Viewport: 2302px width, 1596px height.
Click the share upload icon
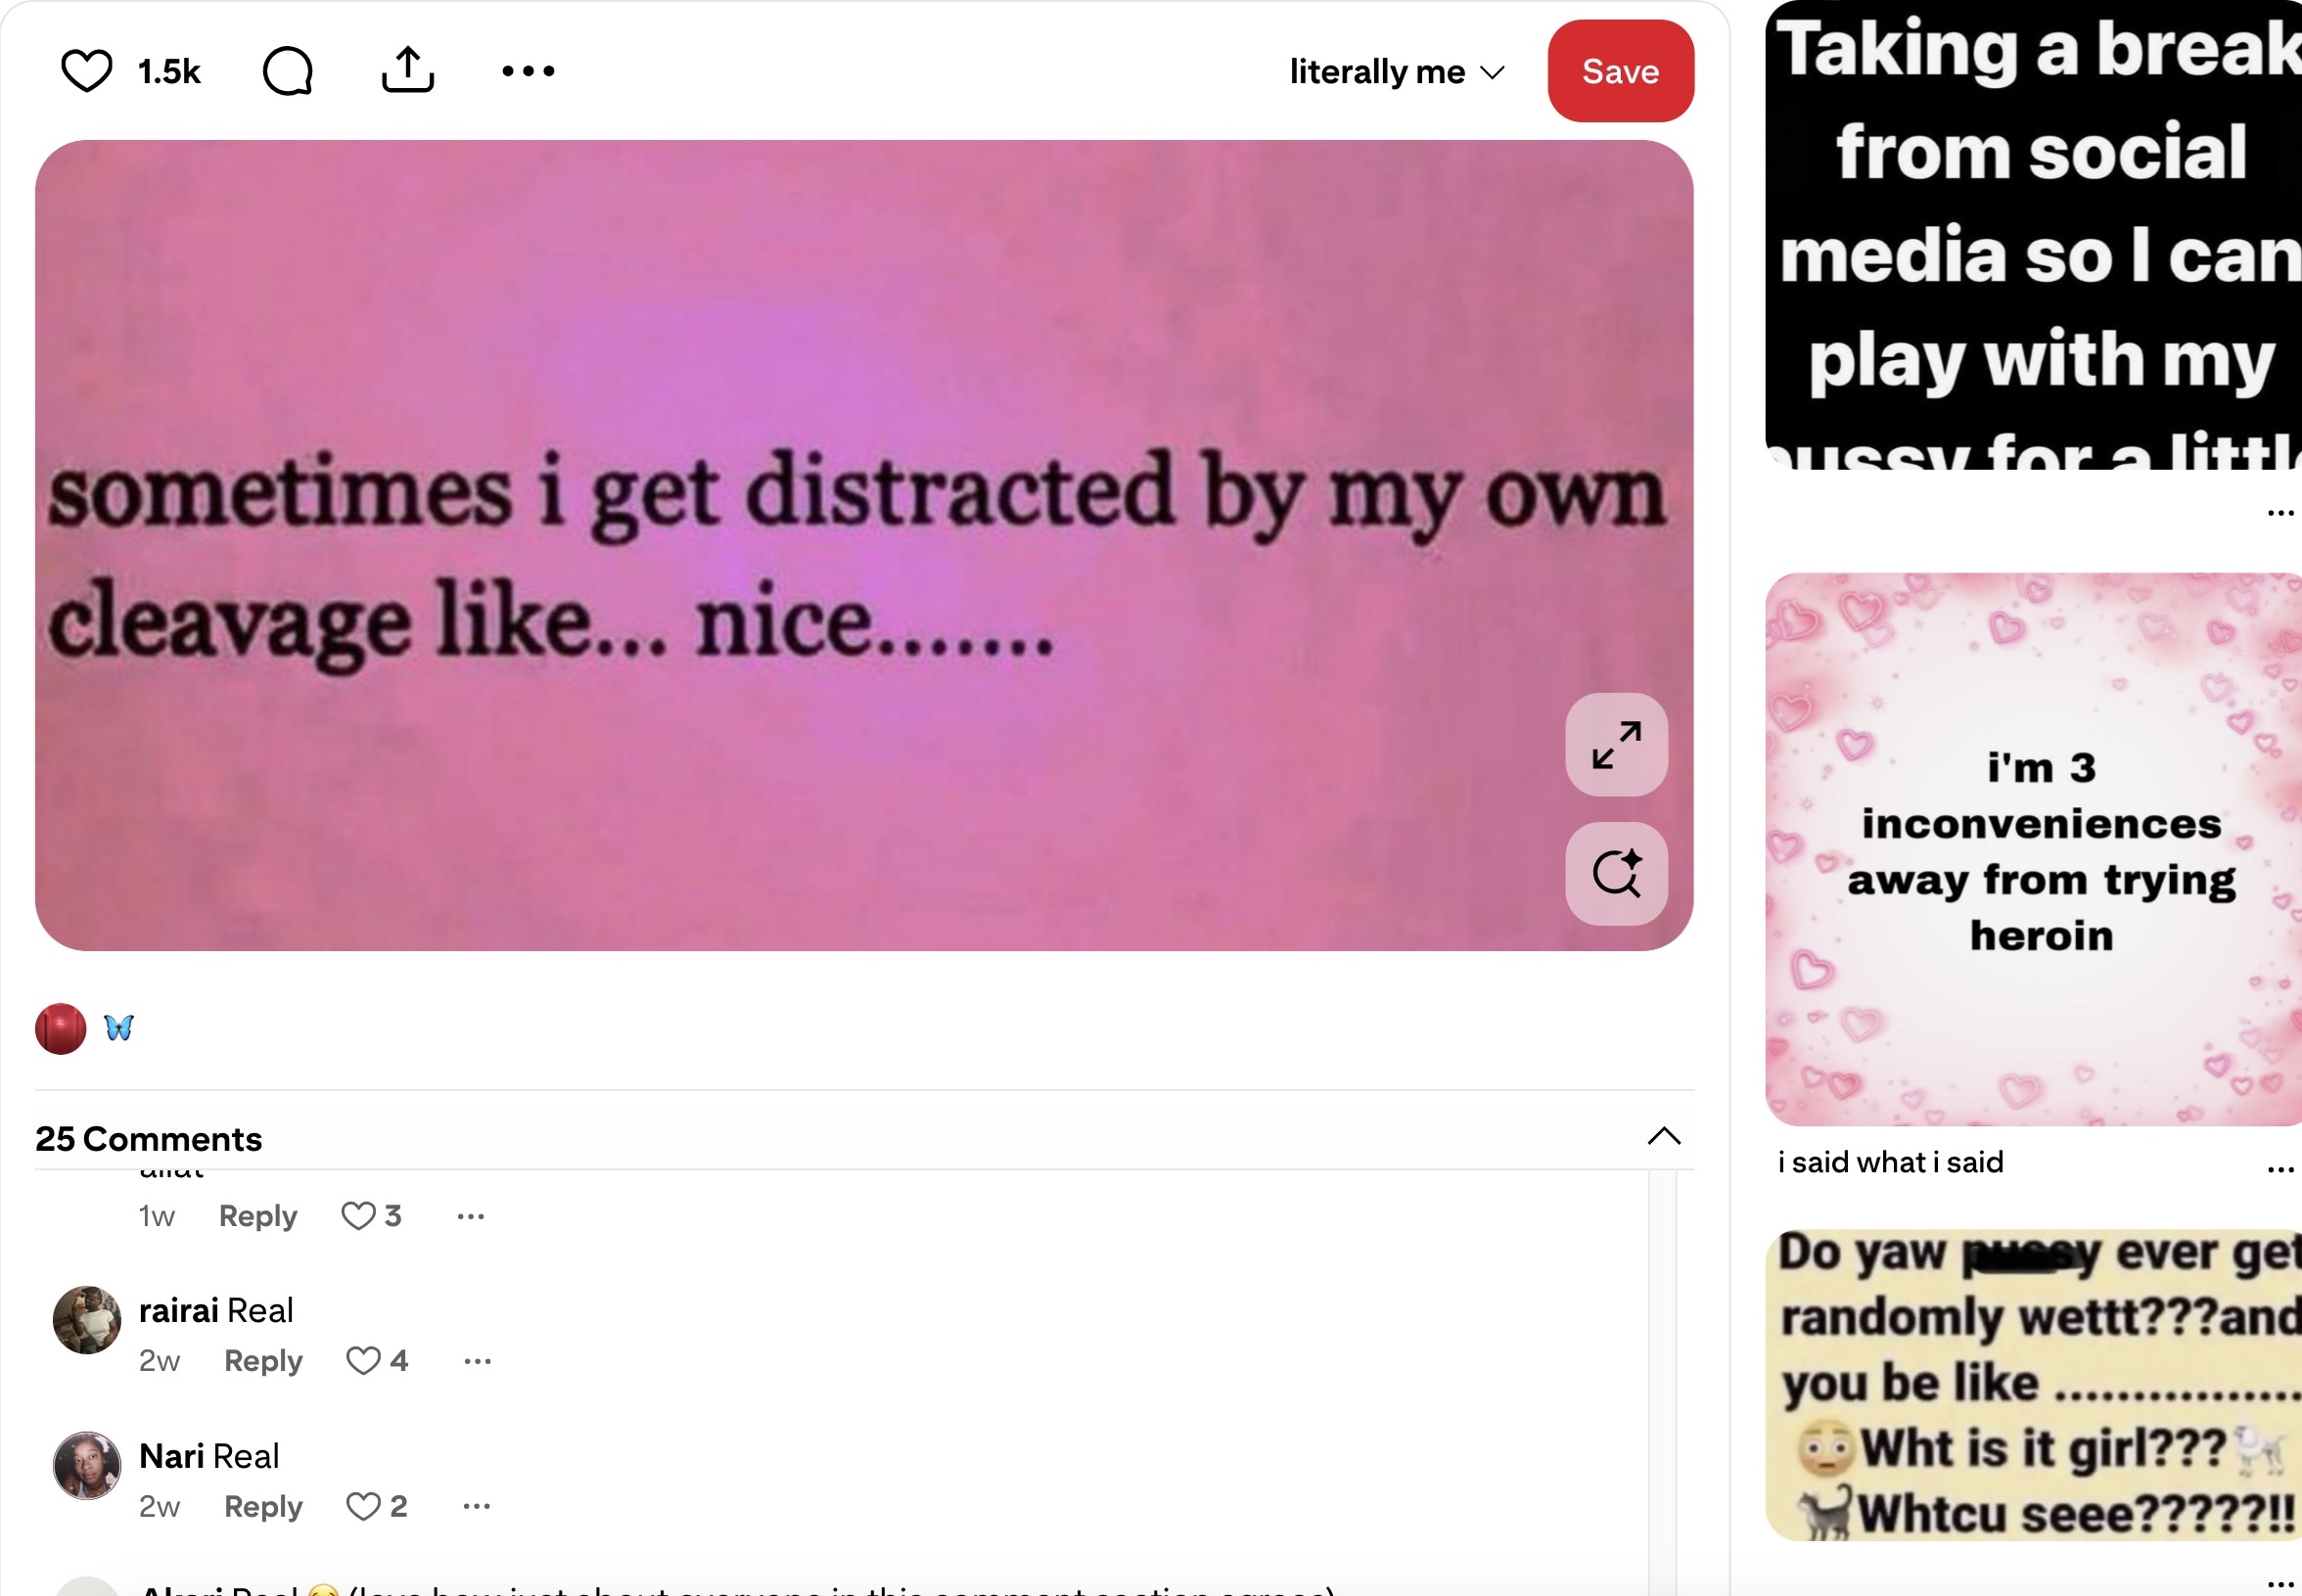[x=408, y=71]
